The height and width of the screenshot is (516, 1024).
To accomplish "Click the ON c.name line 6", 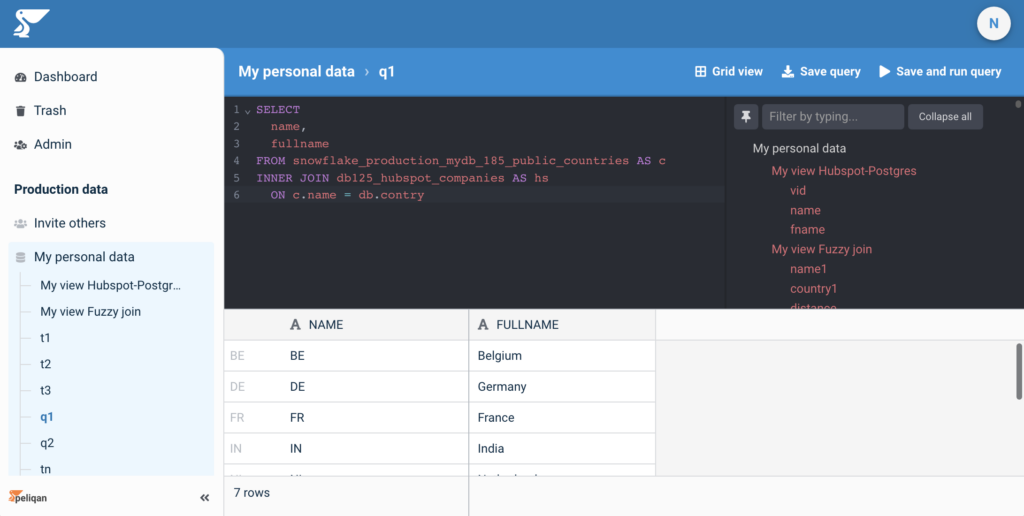I will tap(347, 195).
